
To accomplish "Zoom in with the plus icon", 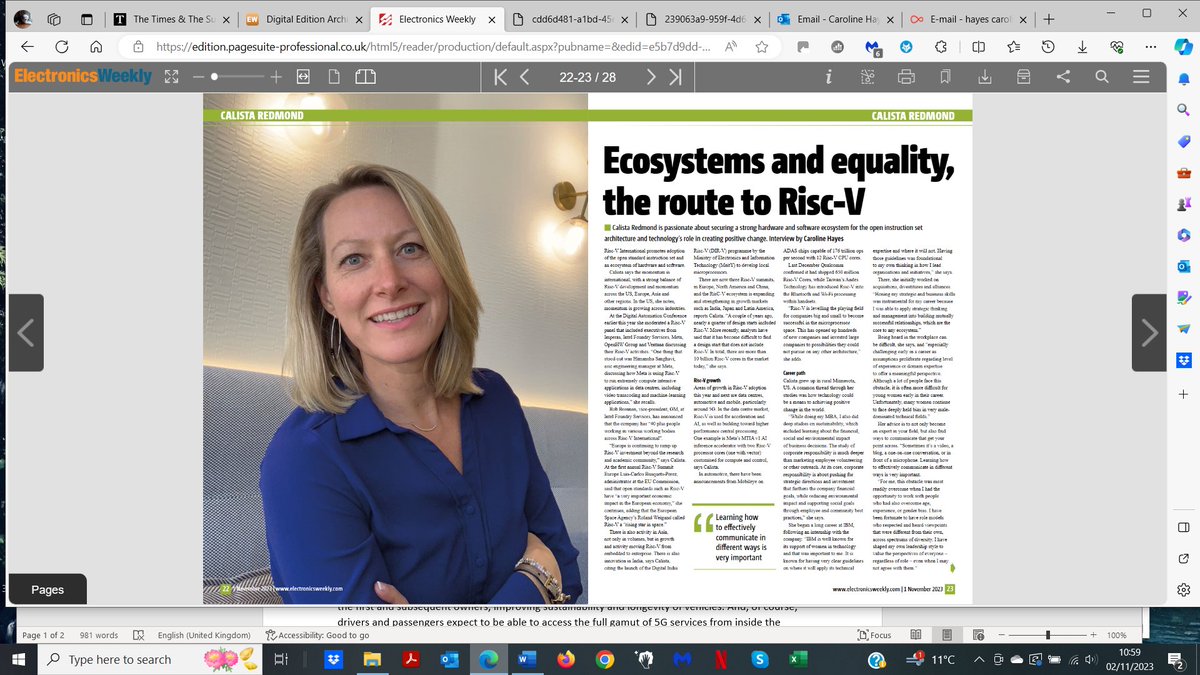I will (x=276, y=77).
